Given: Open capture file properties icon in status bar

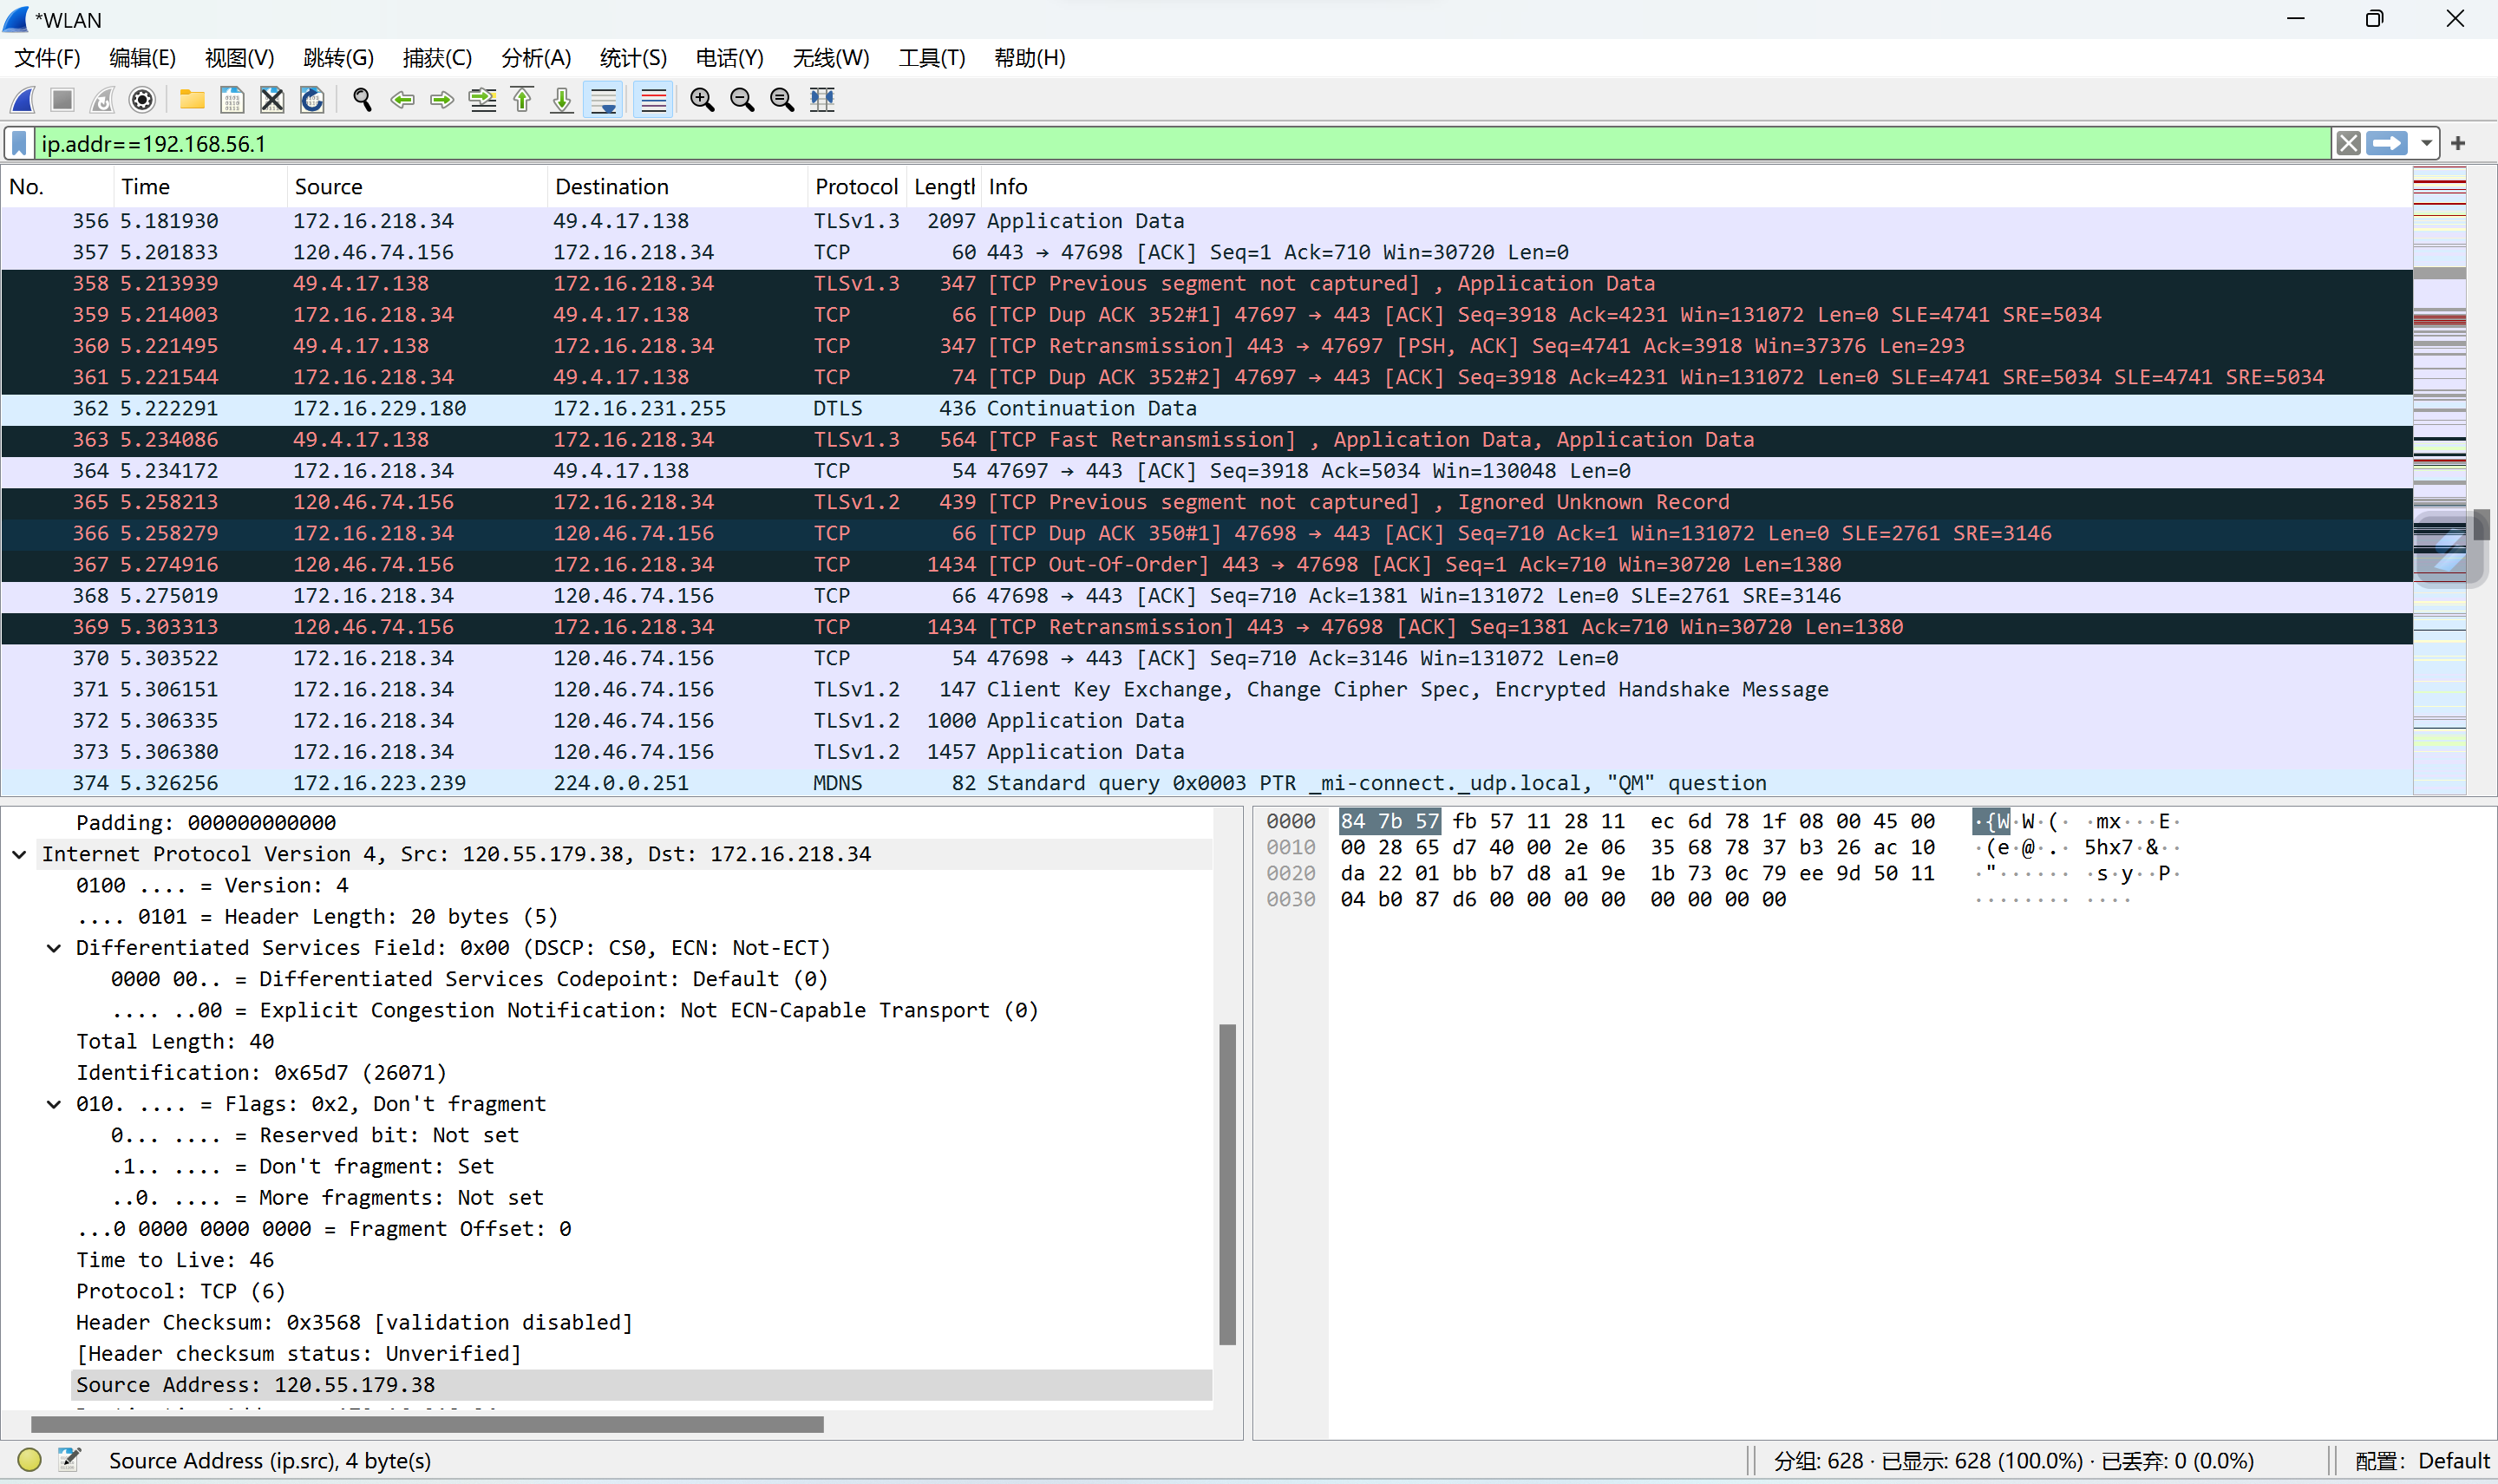Looking at the screenshot, I should click(x=69, y=1460).
